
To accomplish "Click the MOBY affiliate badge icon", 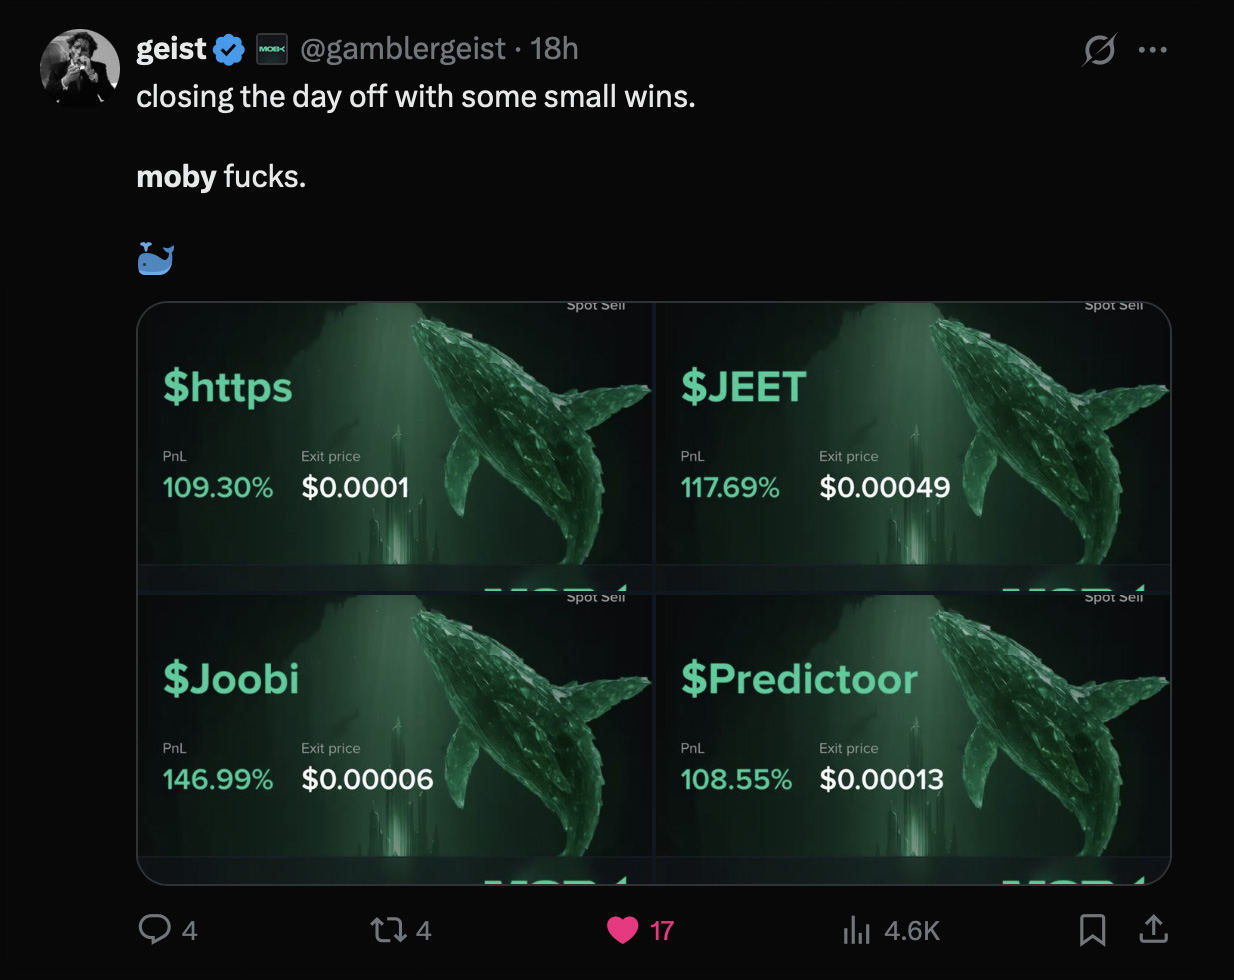I will click(x=271, y=49).
